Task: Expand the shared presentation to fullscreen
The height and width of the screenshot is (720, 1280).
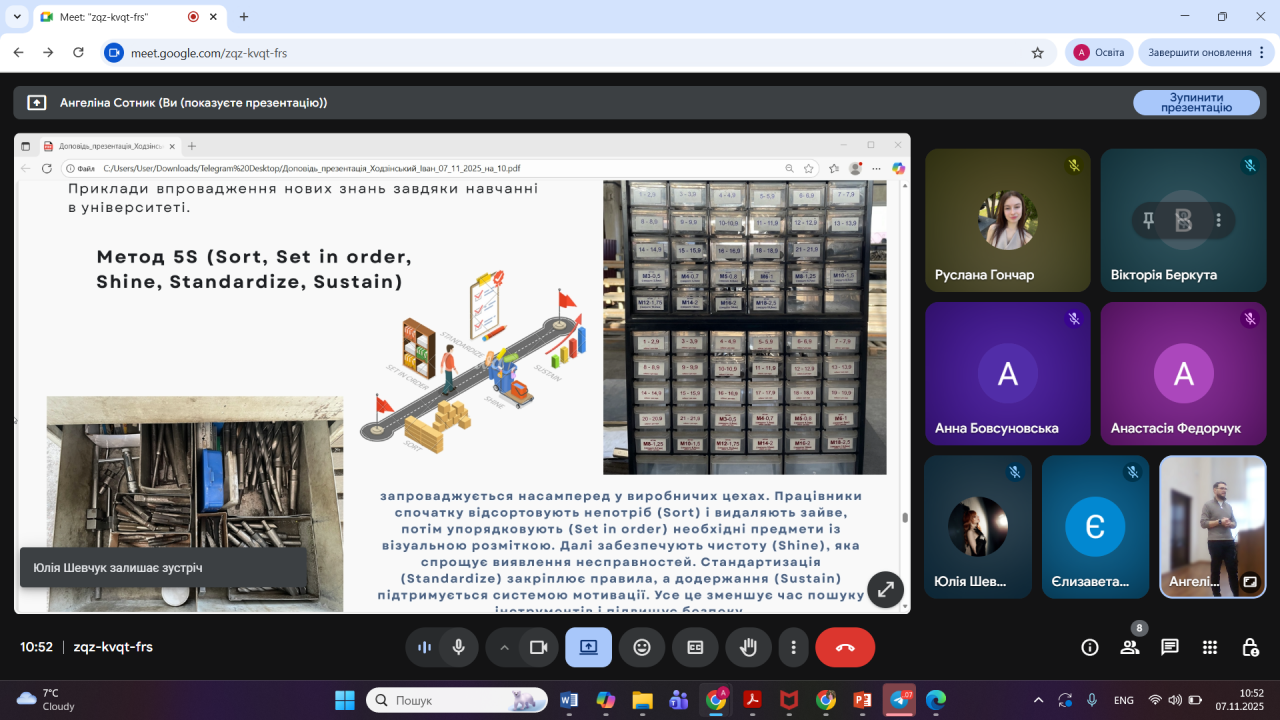Action: click(x=885, y=590)
